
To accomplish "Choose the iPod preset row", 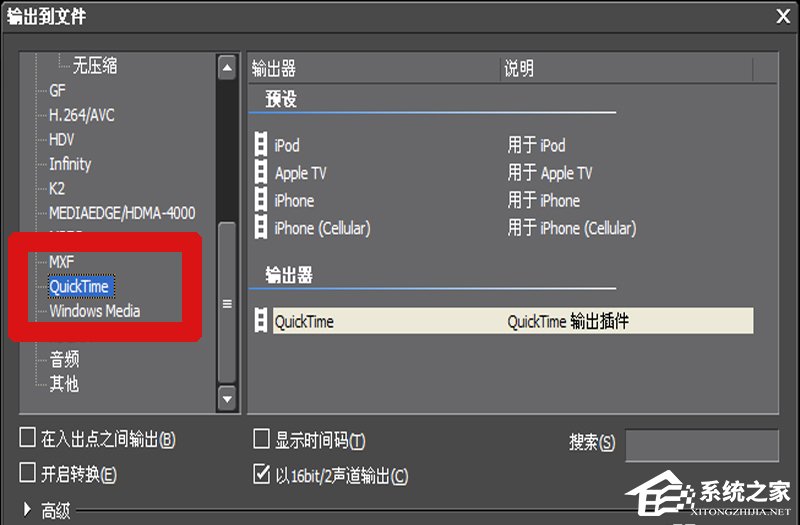I will 504,144.
